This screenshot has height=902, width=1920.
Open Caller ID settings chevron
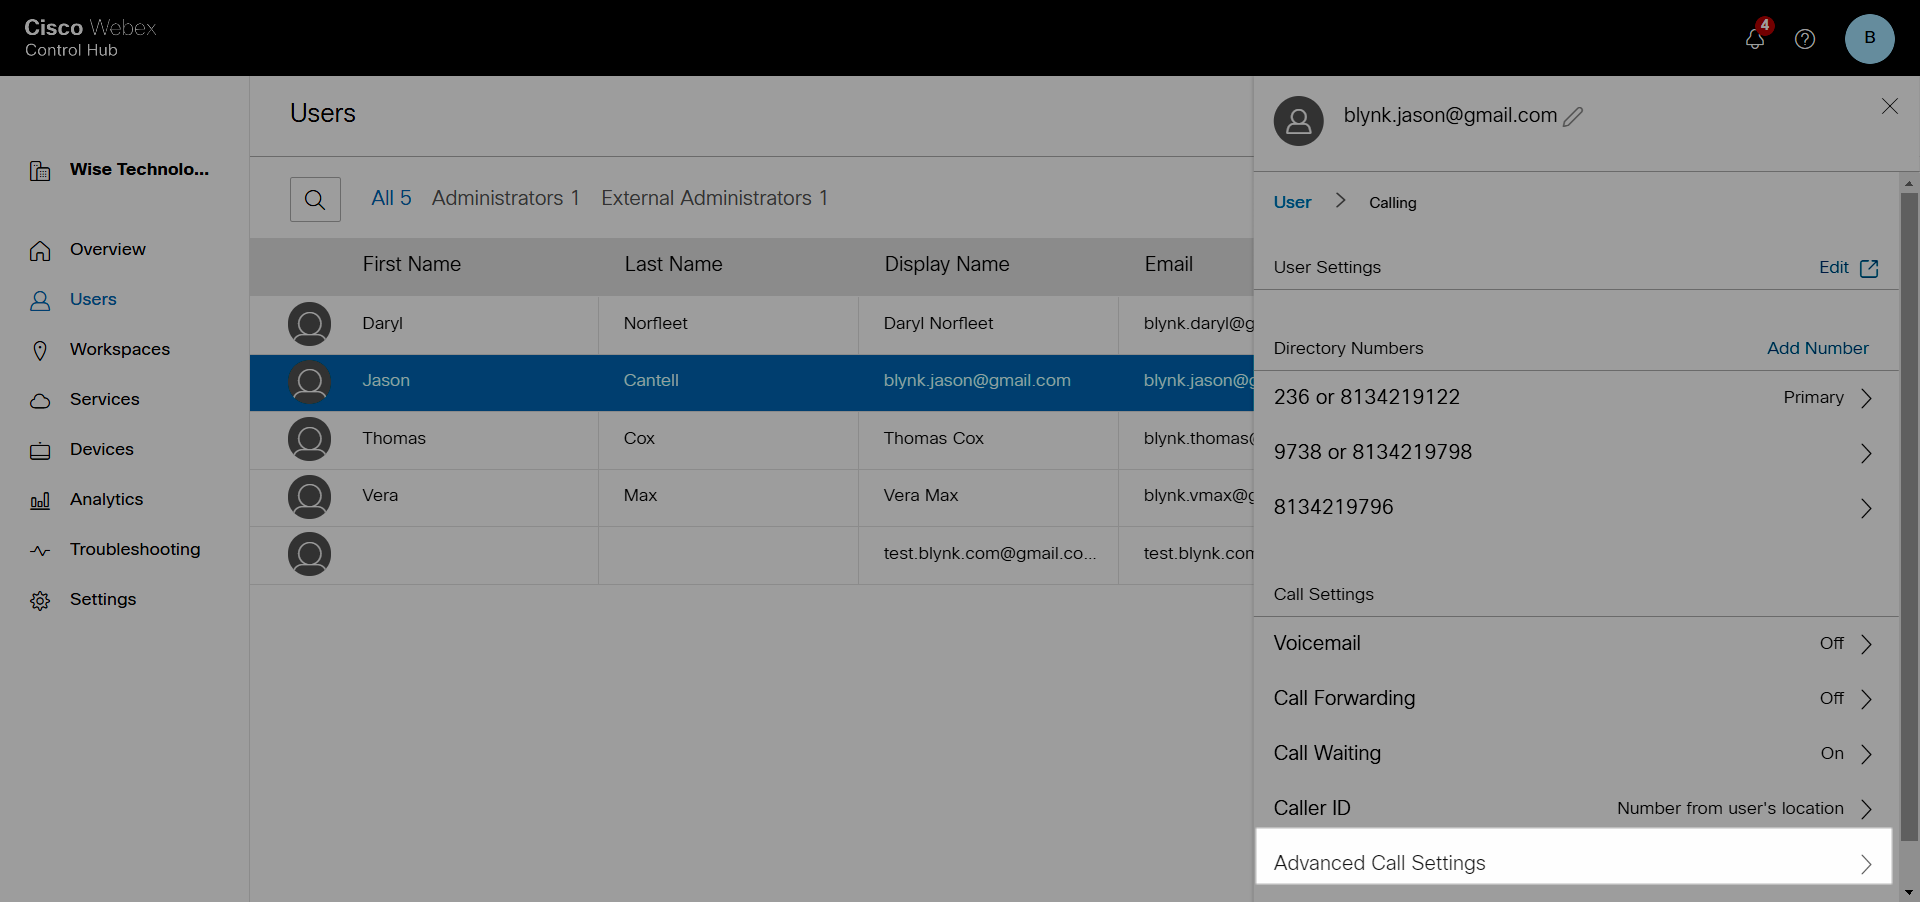[1866, 809]
